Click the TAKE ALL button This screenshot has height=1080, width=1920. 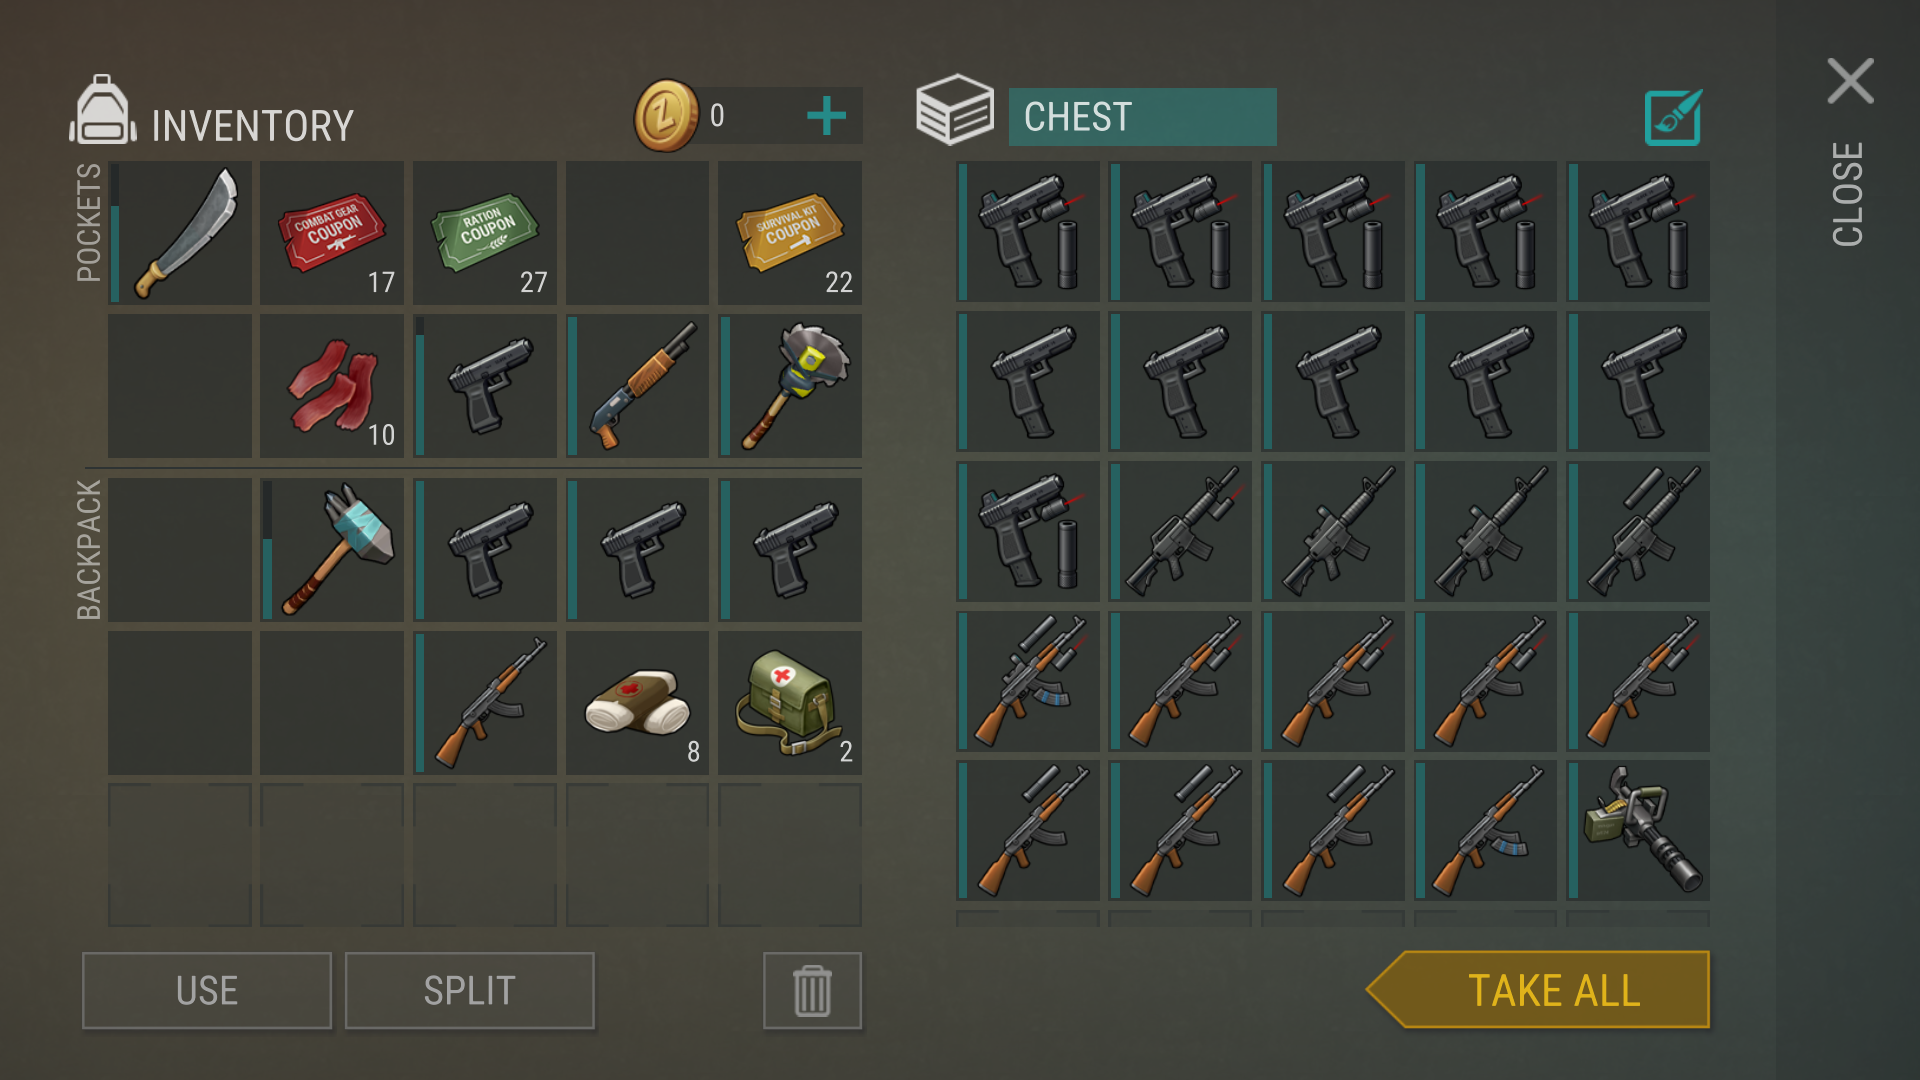tap(1538, 990)
